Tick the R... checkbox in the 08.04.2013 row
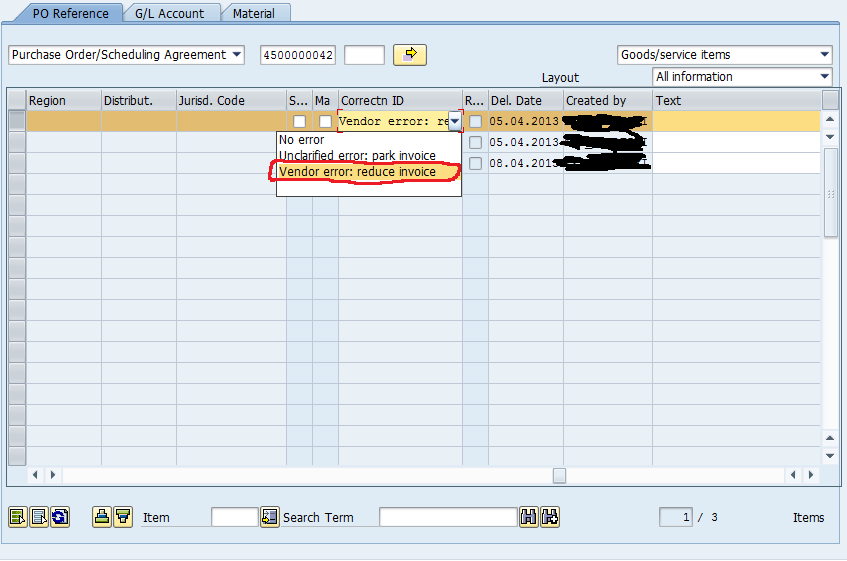 [x=475, y=164]
